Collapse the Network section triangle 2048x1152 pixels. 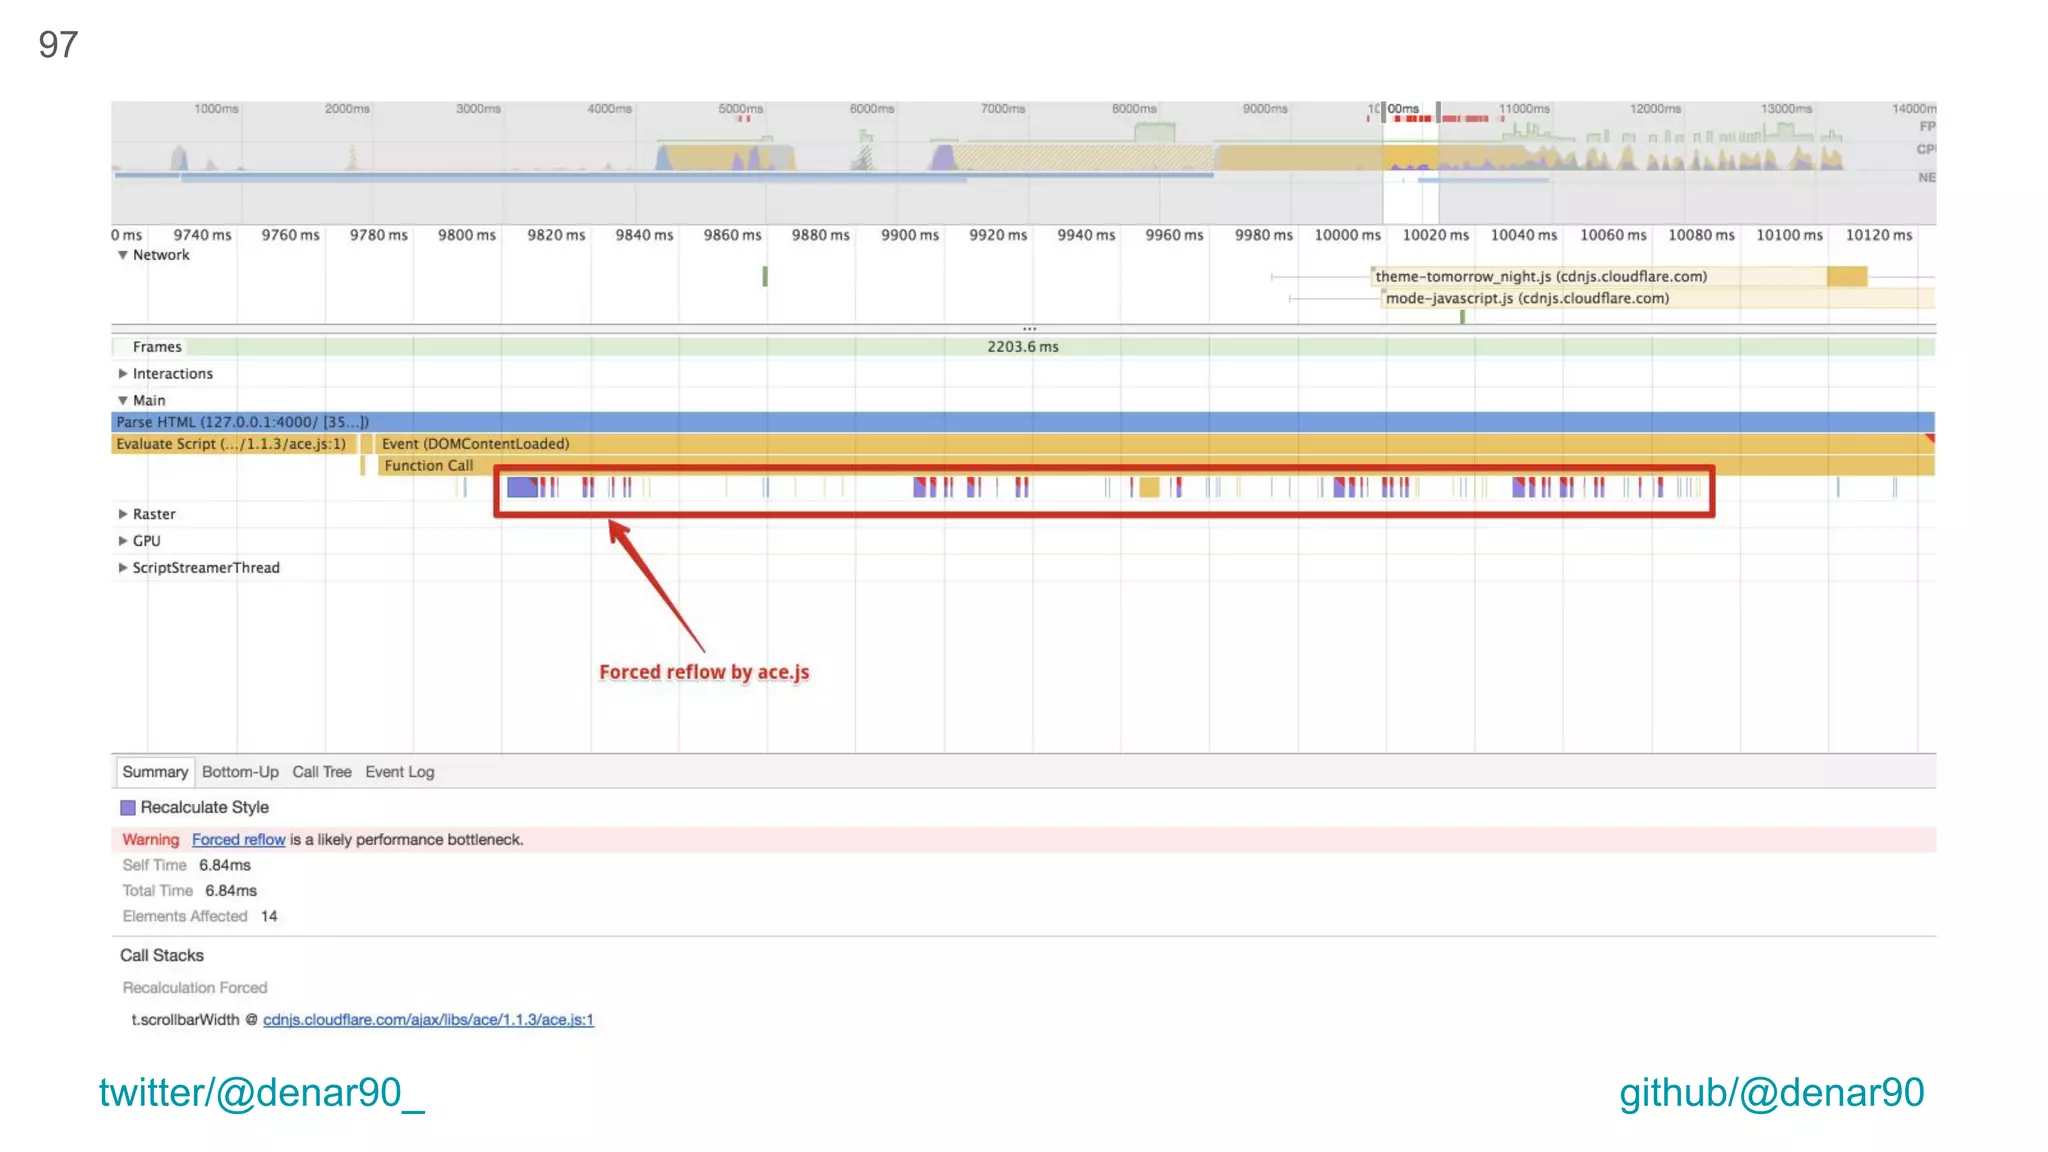(122, 255)
